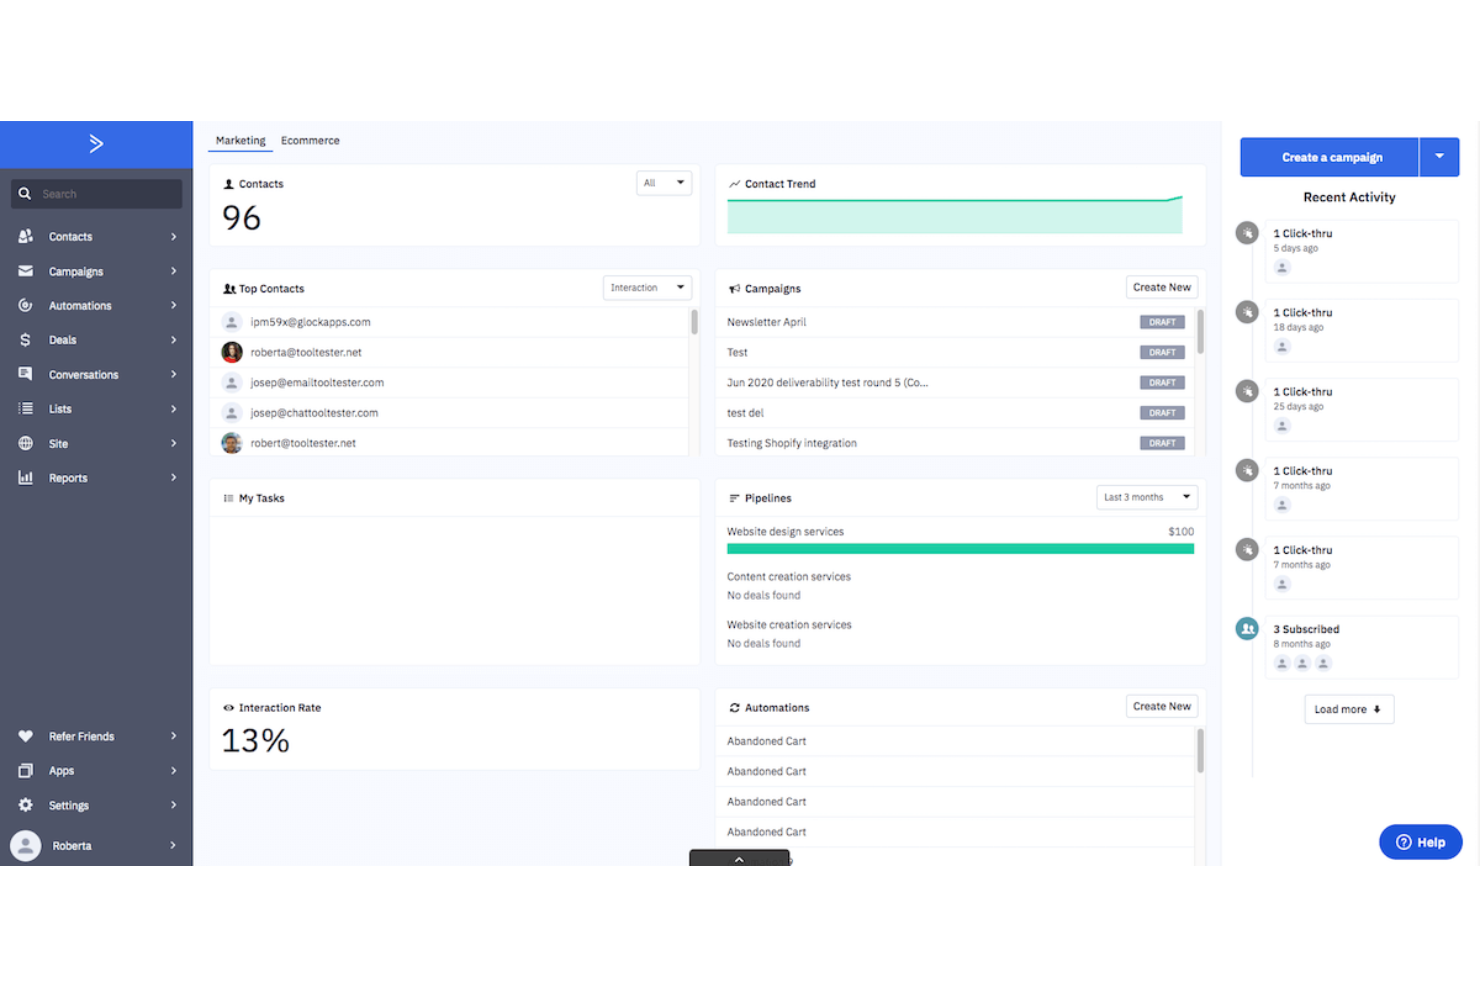This screenshot has width=1480, height=987.
Task: Change the Interaction sort in Top Contacts
Action: tap(646, 287)
